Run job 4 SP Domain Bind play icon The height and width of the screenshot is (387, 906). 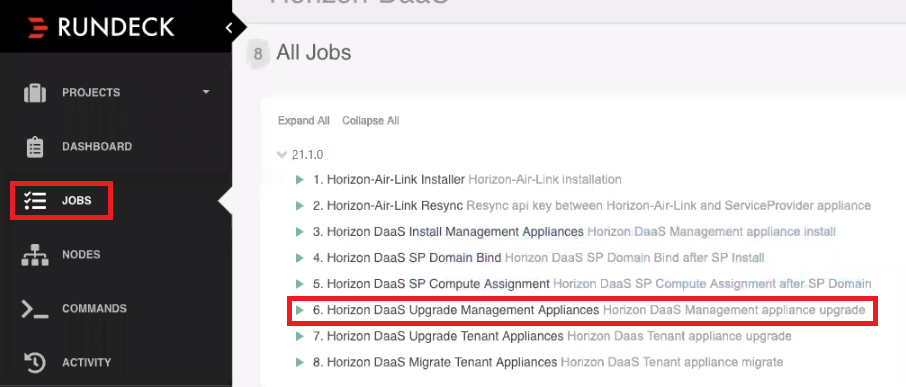click(x=299, y=258)
